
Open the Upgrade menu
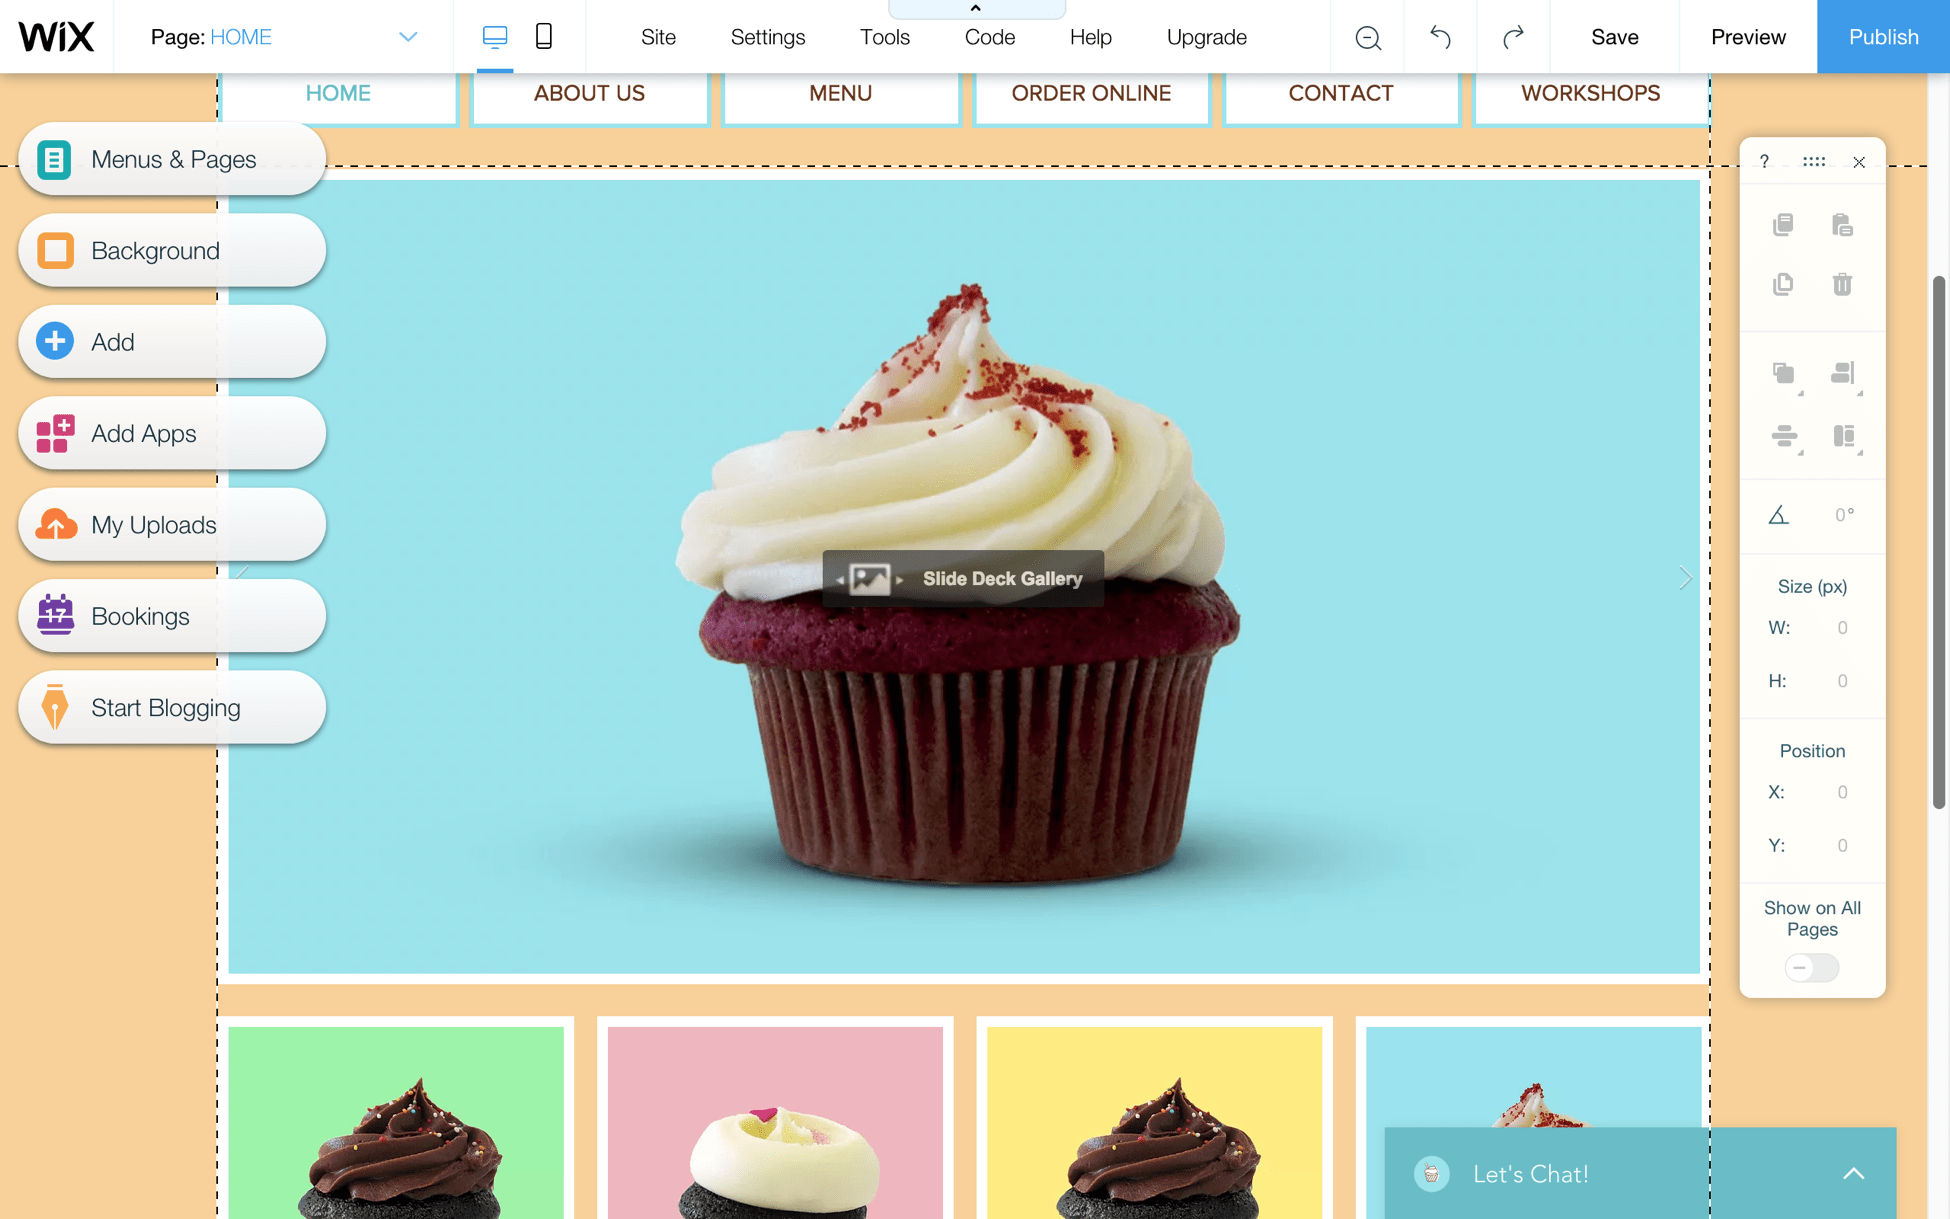(x=1207, y=37)
